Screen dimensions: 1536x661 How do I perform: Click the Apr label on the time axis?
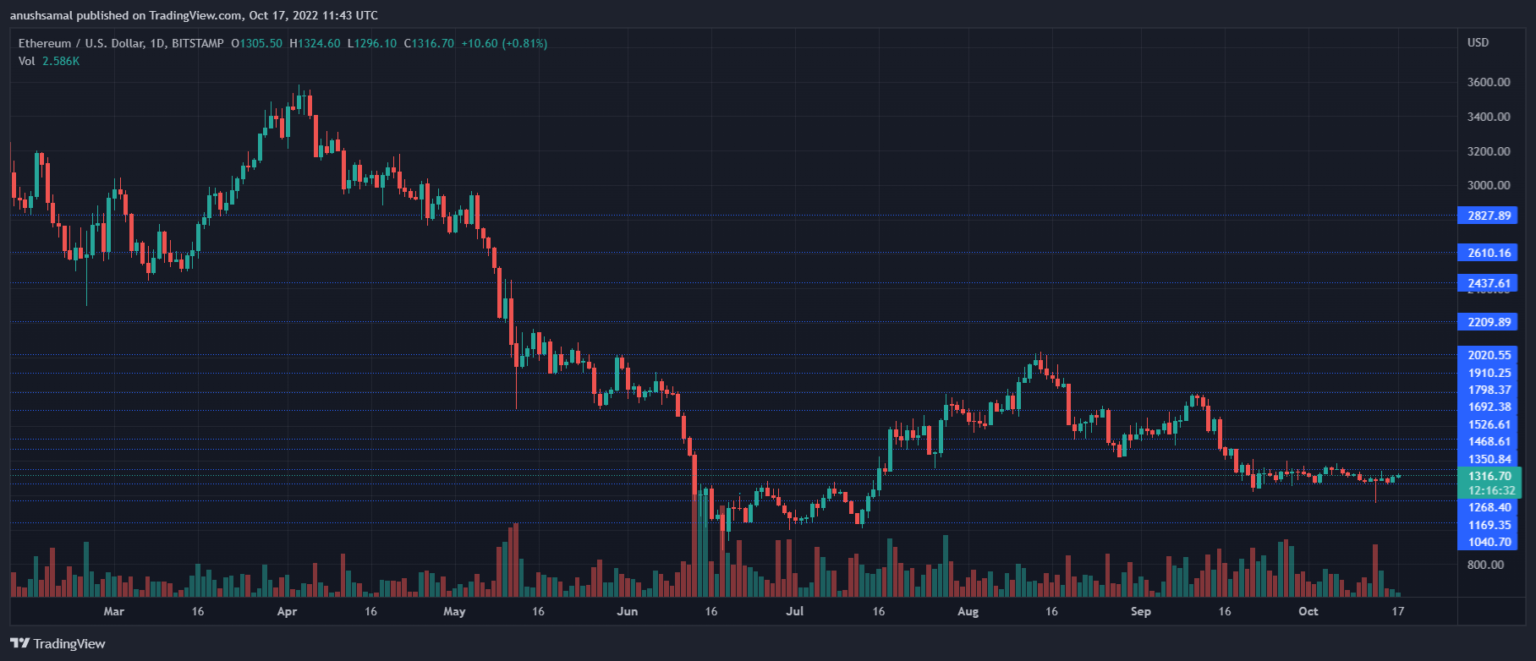point(287,610)
